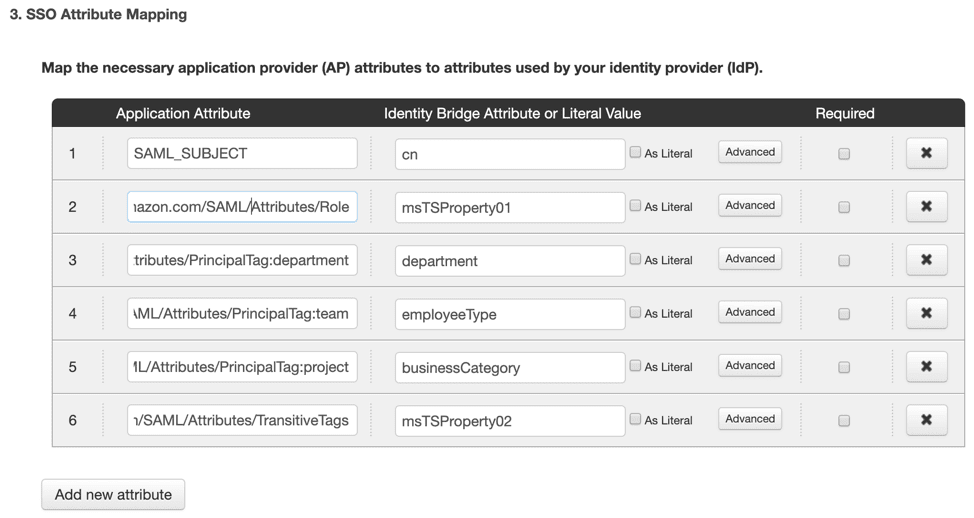
Task: Mark SAML_SUBJECT row as Required
Action: pyautogui.click(x=844, y=153)
